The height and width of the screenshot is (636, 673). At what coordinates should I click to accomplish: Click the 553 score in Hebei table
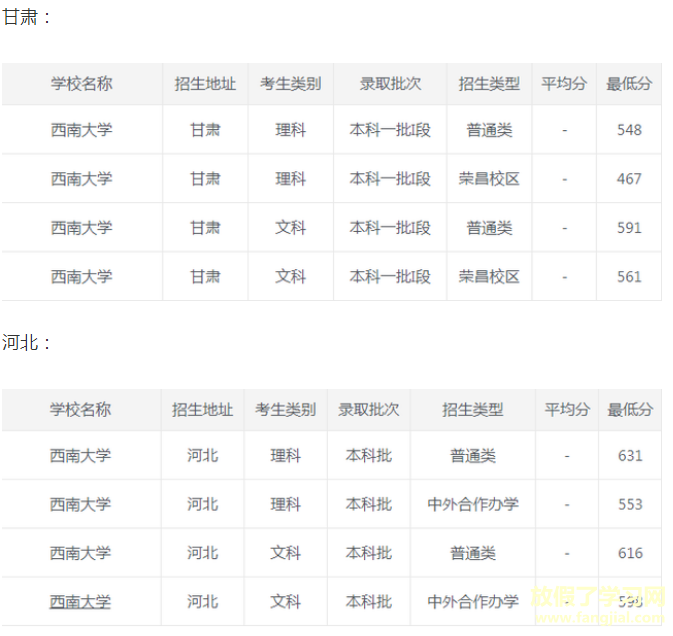tap(630, 504)
